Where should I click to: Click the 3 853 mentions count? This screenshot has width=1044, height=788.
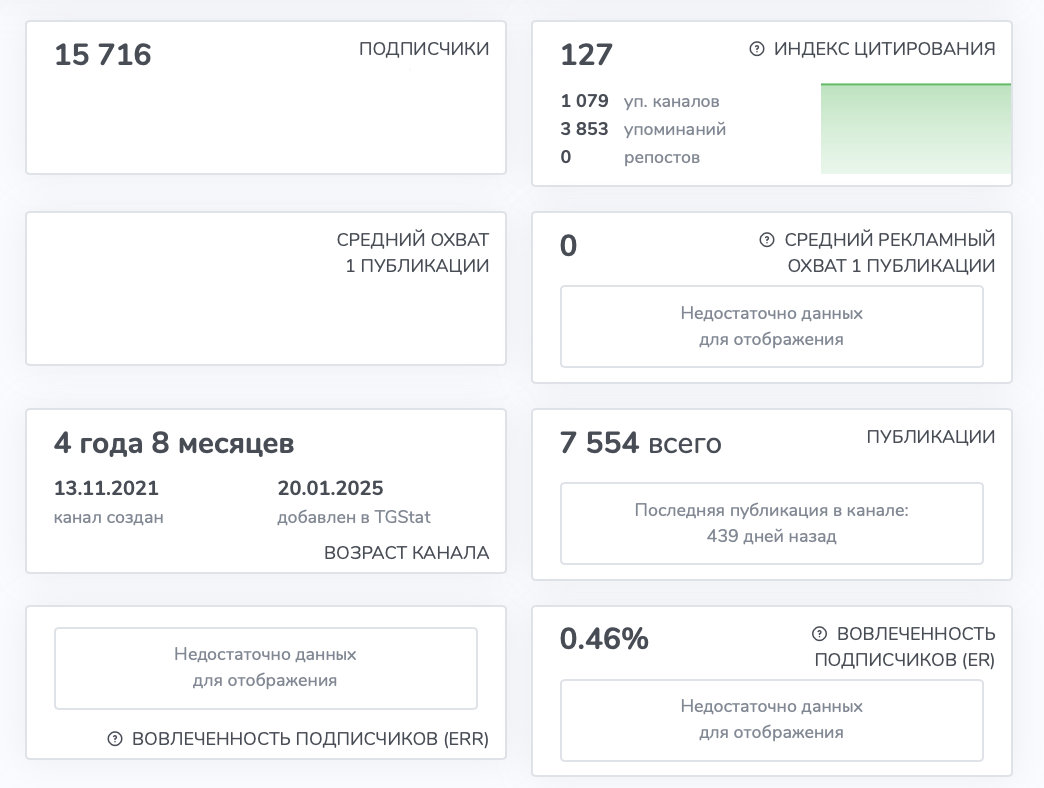point(584,128)
